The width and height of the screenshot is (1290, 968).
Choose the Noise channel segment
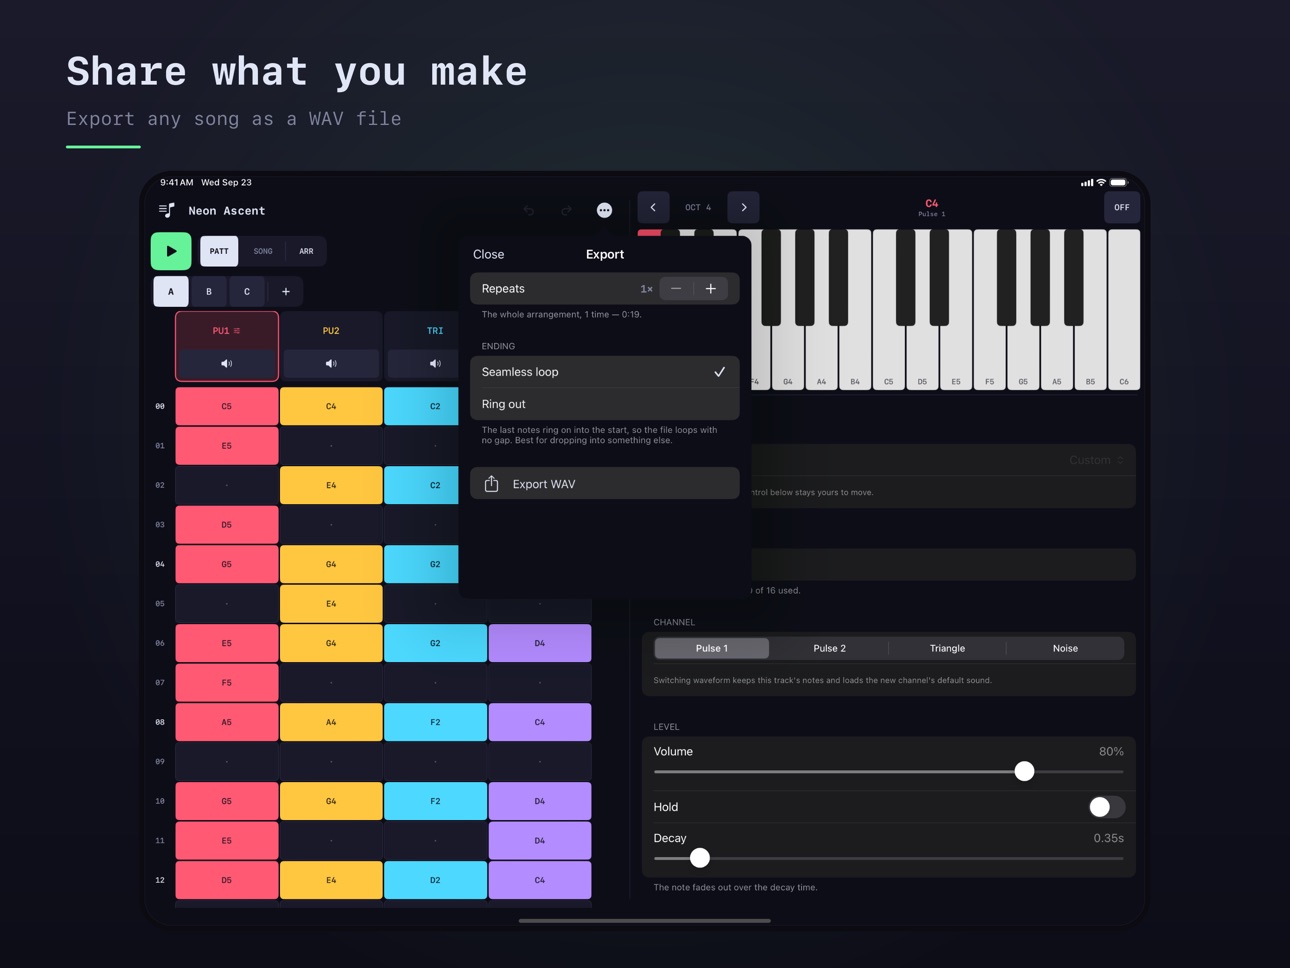click(x=1065, y=648)
